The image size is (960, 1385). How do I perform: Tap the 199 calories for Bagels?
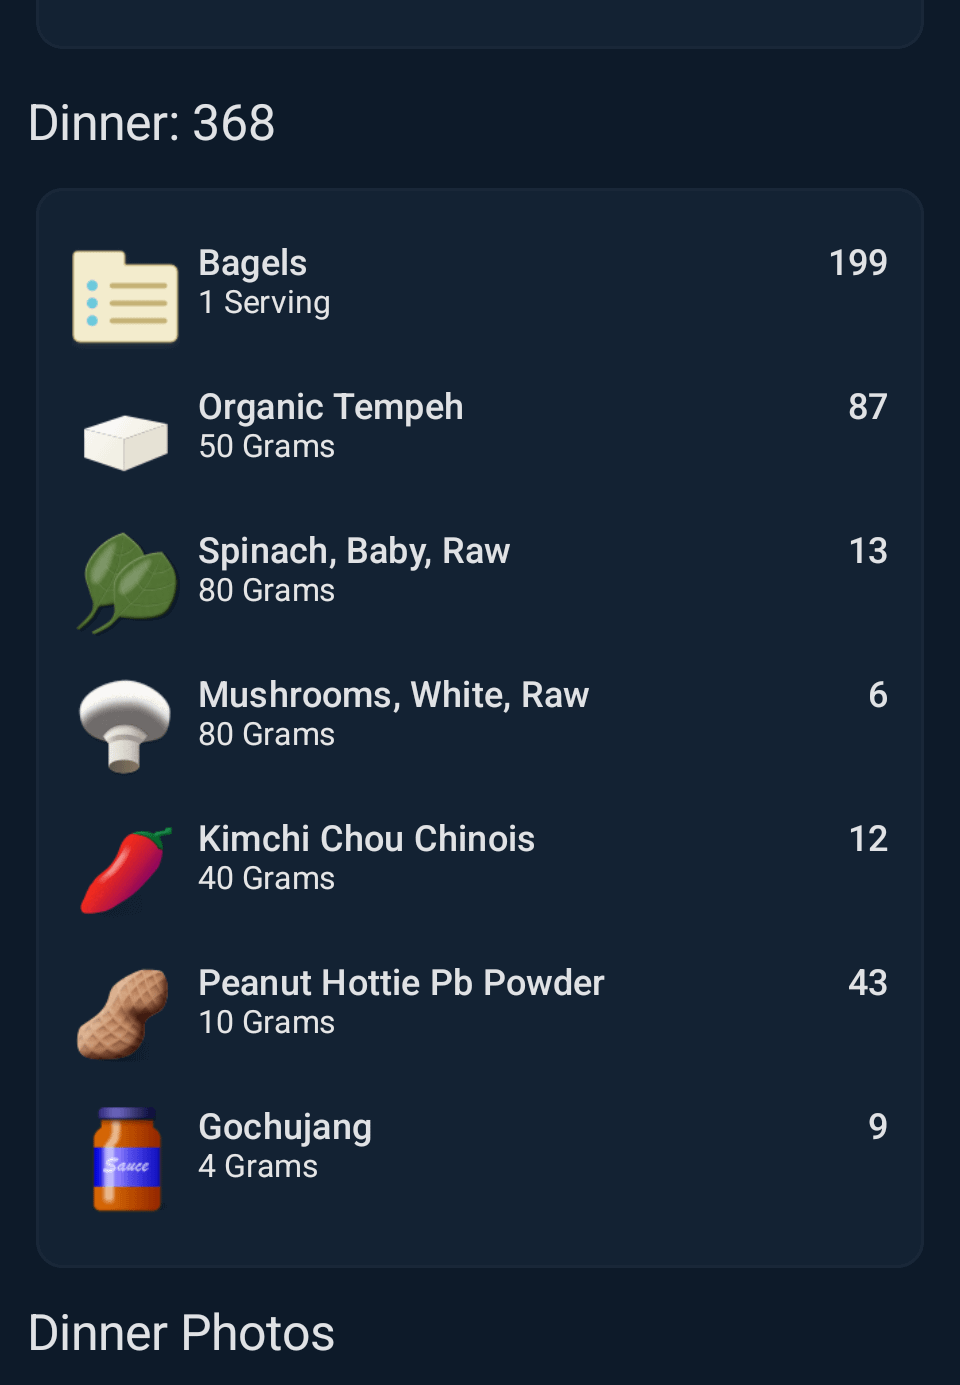tap(857, 263)
